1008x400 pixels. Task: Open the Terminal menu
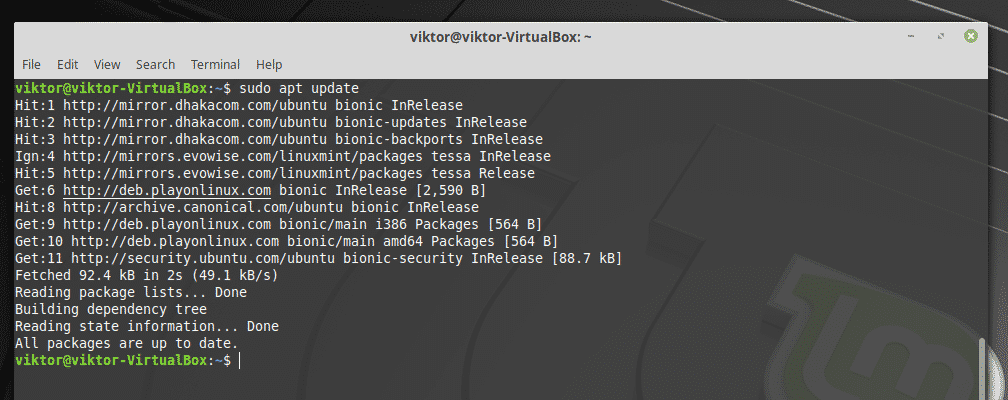click(215, 64)
